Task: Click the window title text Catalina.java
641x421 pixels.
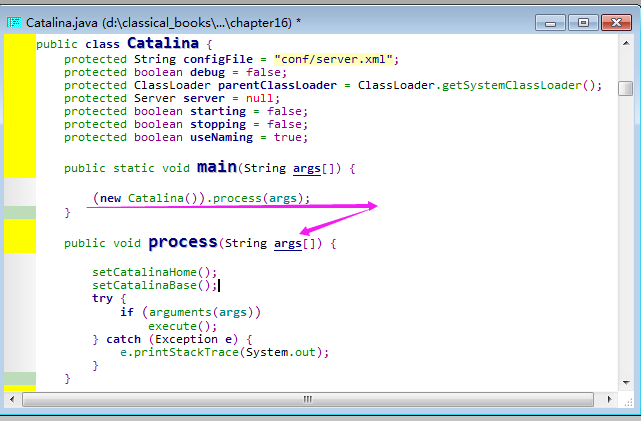Action: pyautogui.click(x=62, y=22)
